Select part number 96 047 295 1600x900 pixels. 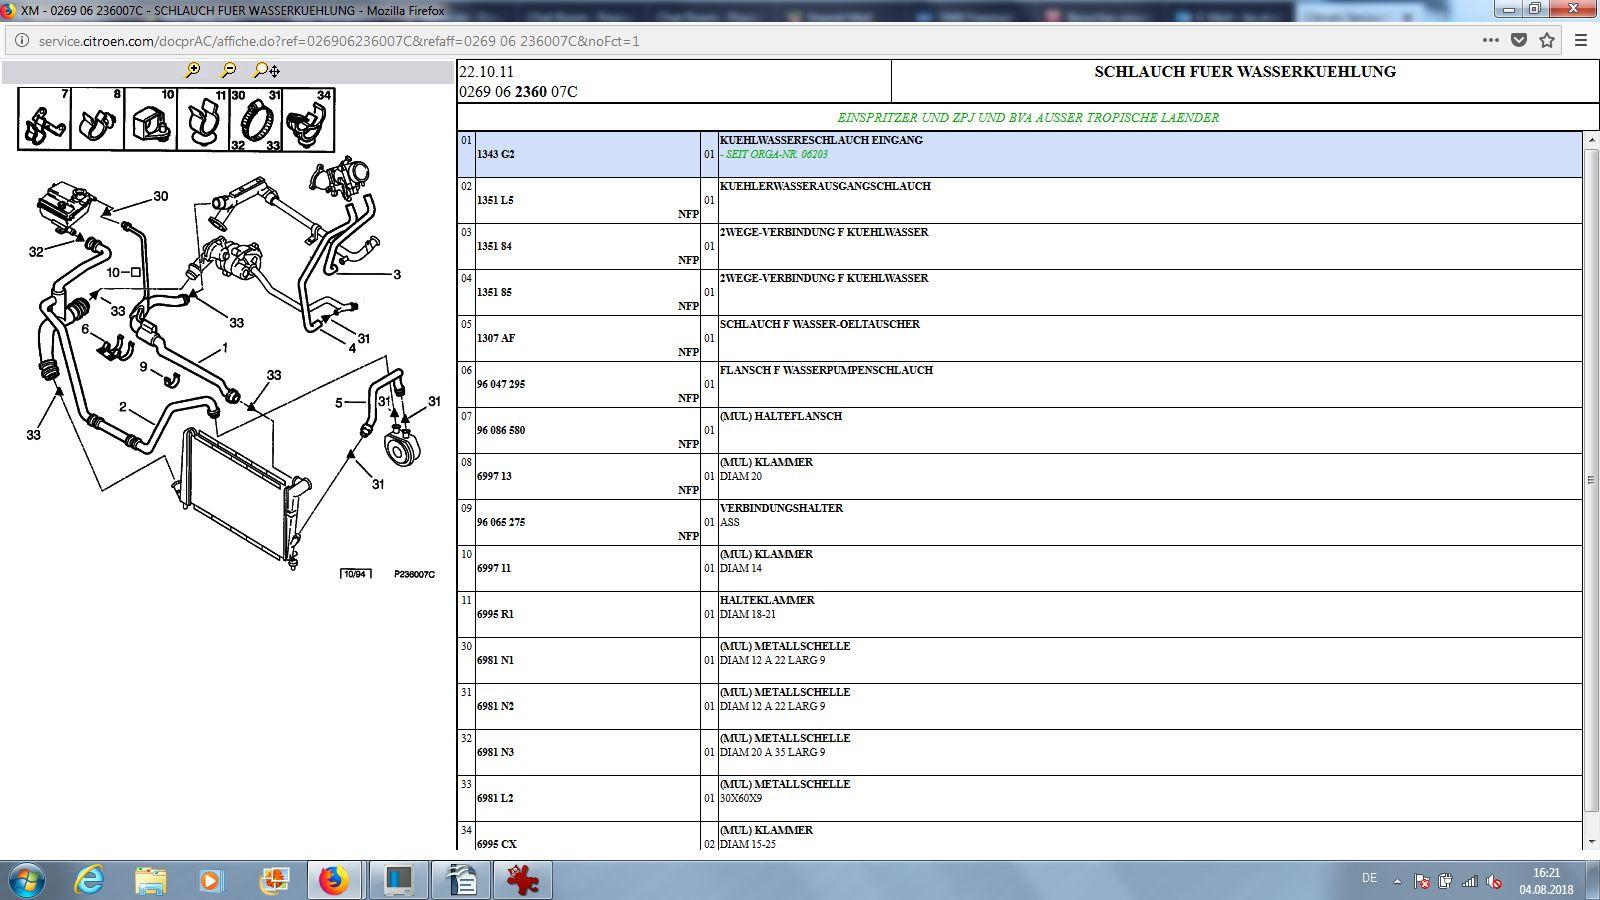(501, 384)
